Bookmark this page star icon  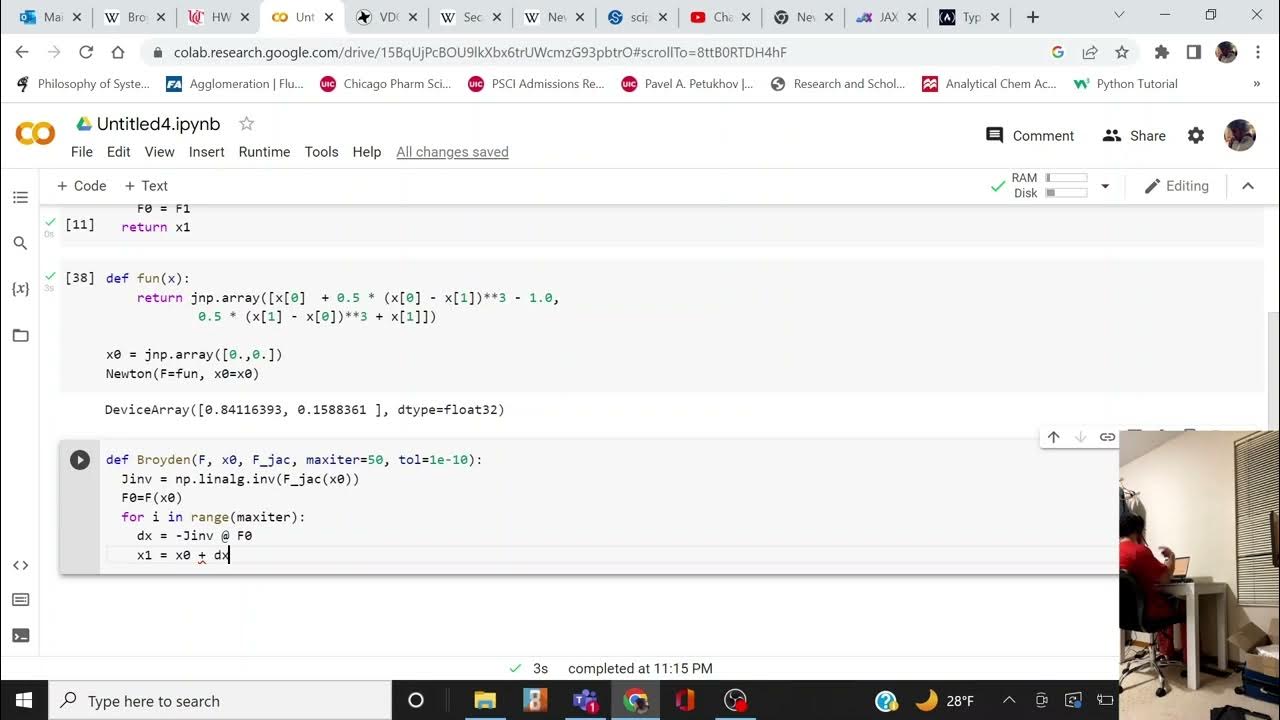(x=1122, y=52)
